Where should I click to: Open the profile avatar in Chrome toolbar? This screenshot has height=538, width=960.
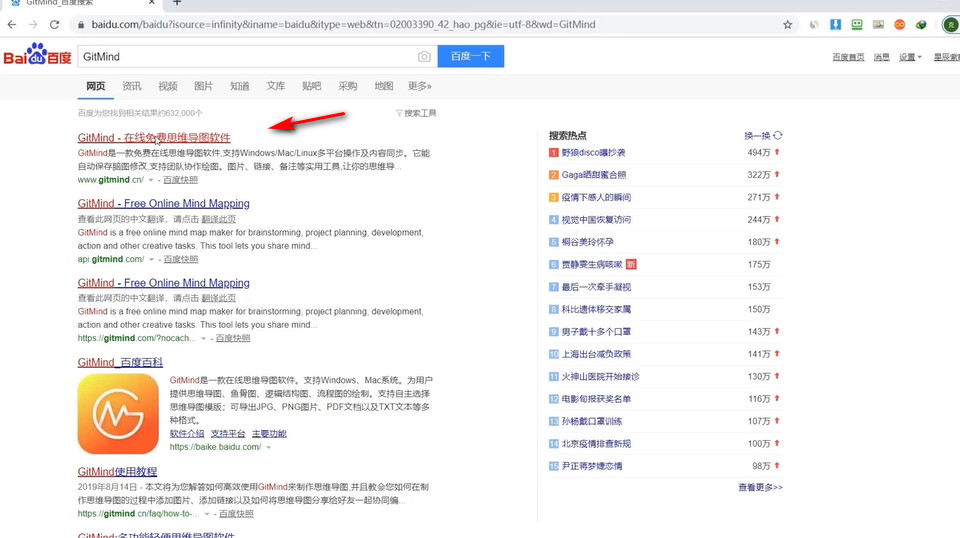pos(951,24)
